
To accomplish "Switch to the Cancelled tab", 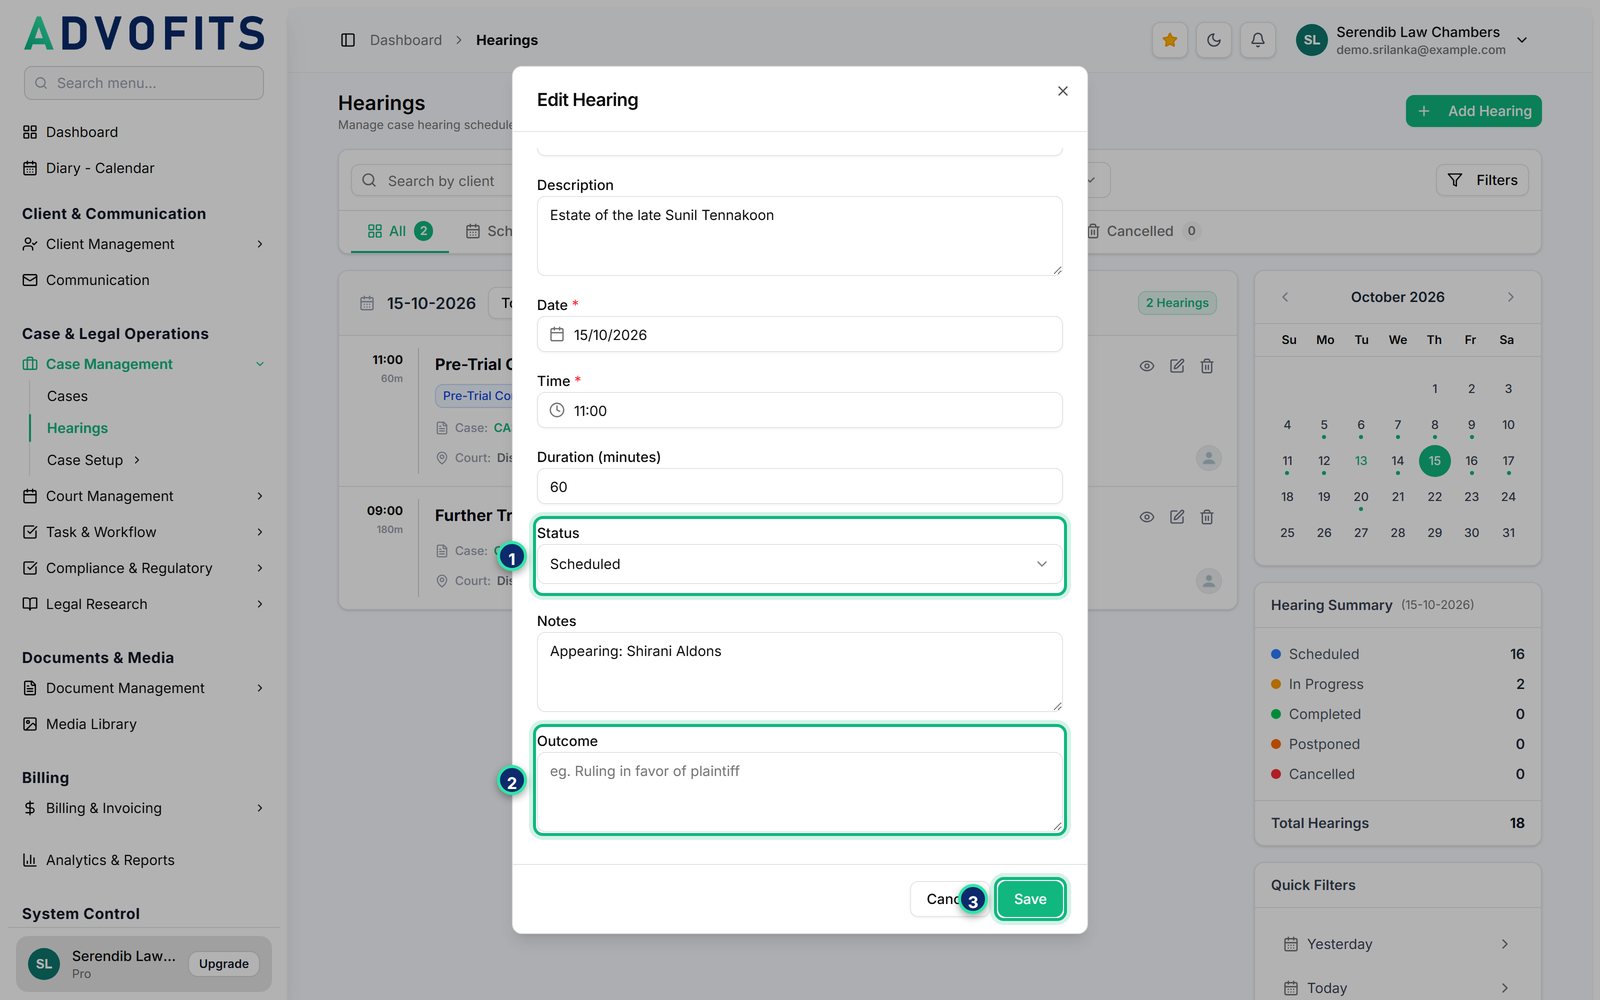I will 1142,231.
